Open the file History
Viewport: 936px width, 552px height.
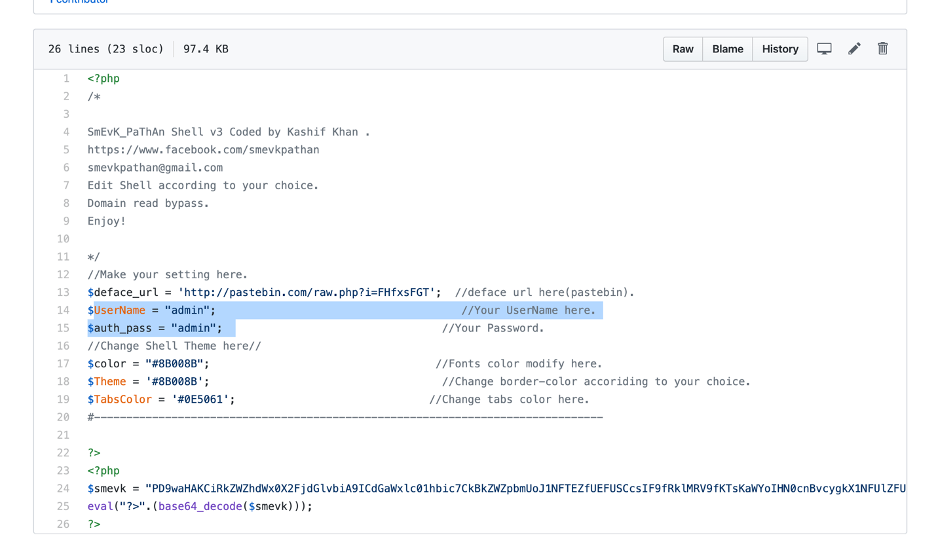coord(780,49)
